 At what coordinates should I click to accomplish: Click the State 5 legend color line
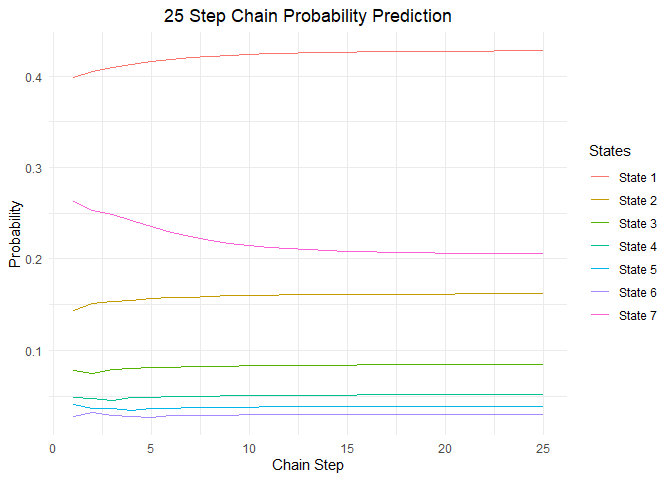tap(600, 269)
